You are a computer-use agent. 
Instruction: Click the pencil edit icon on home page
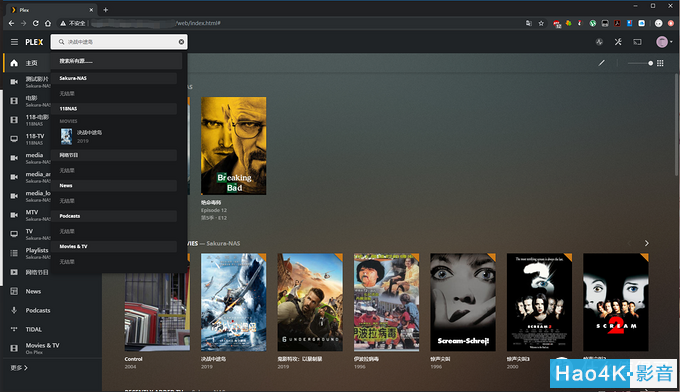pyautogui.click(x=602, y=63)
